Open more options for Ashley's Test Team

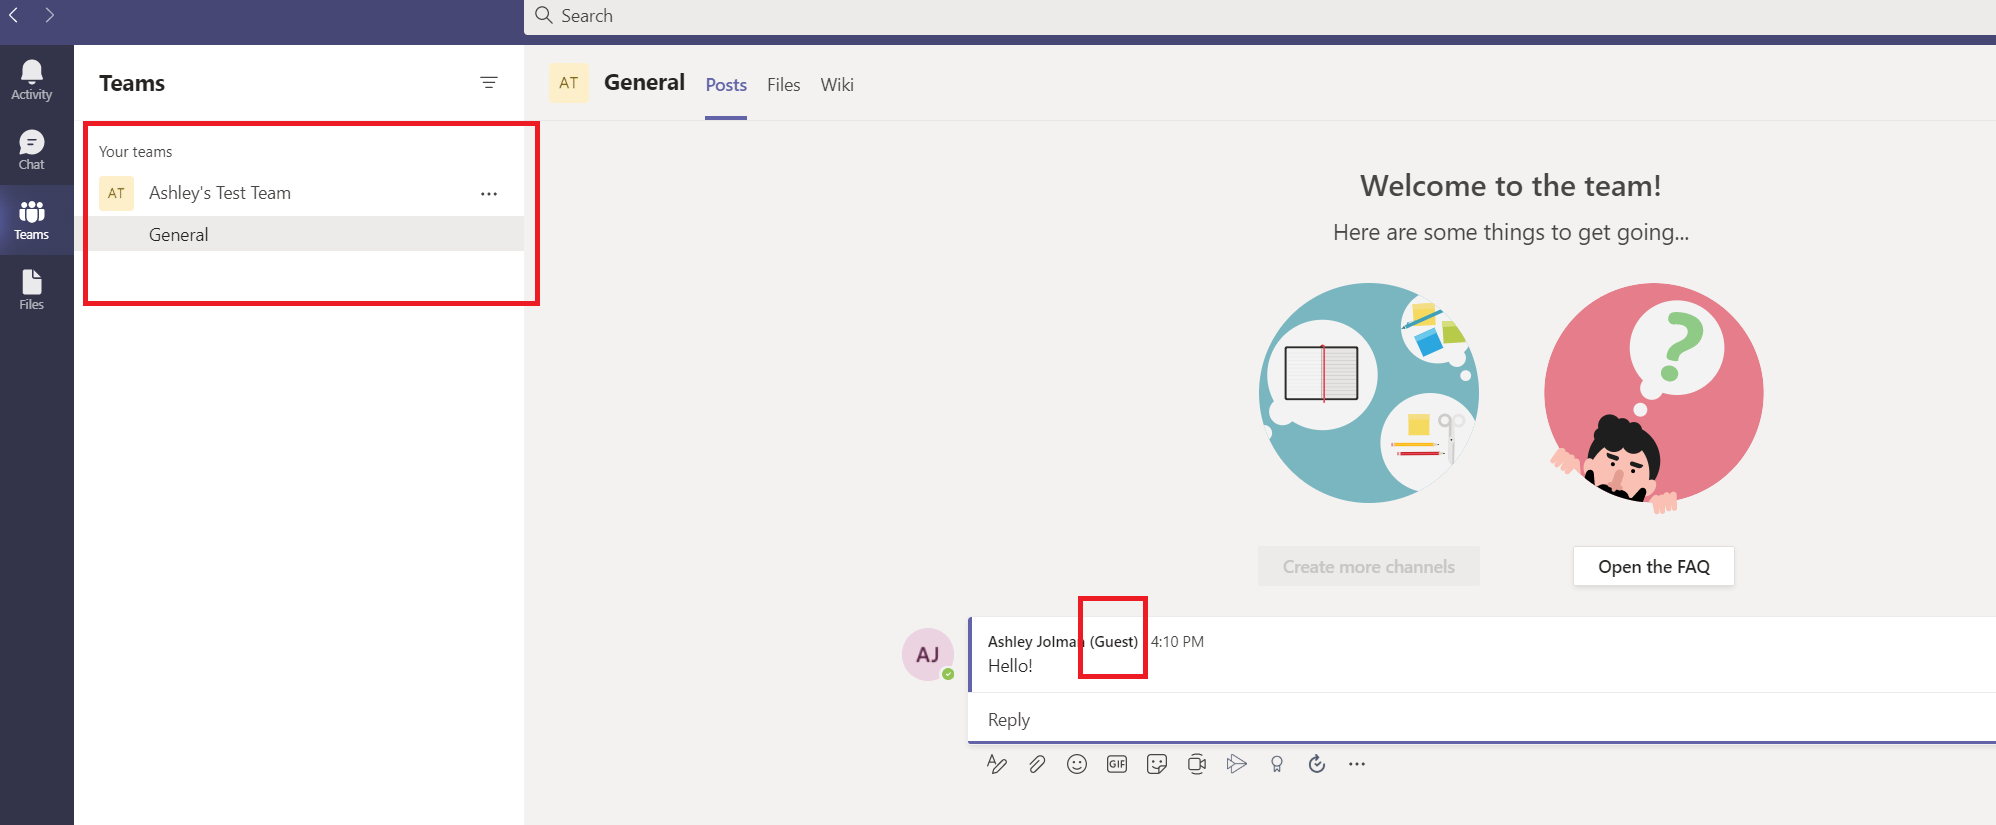coord(489,194)
